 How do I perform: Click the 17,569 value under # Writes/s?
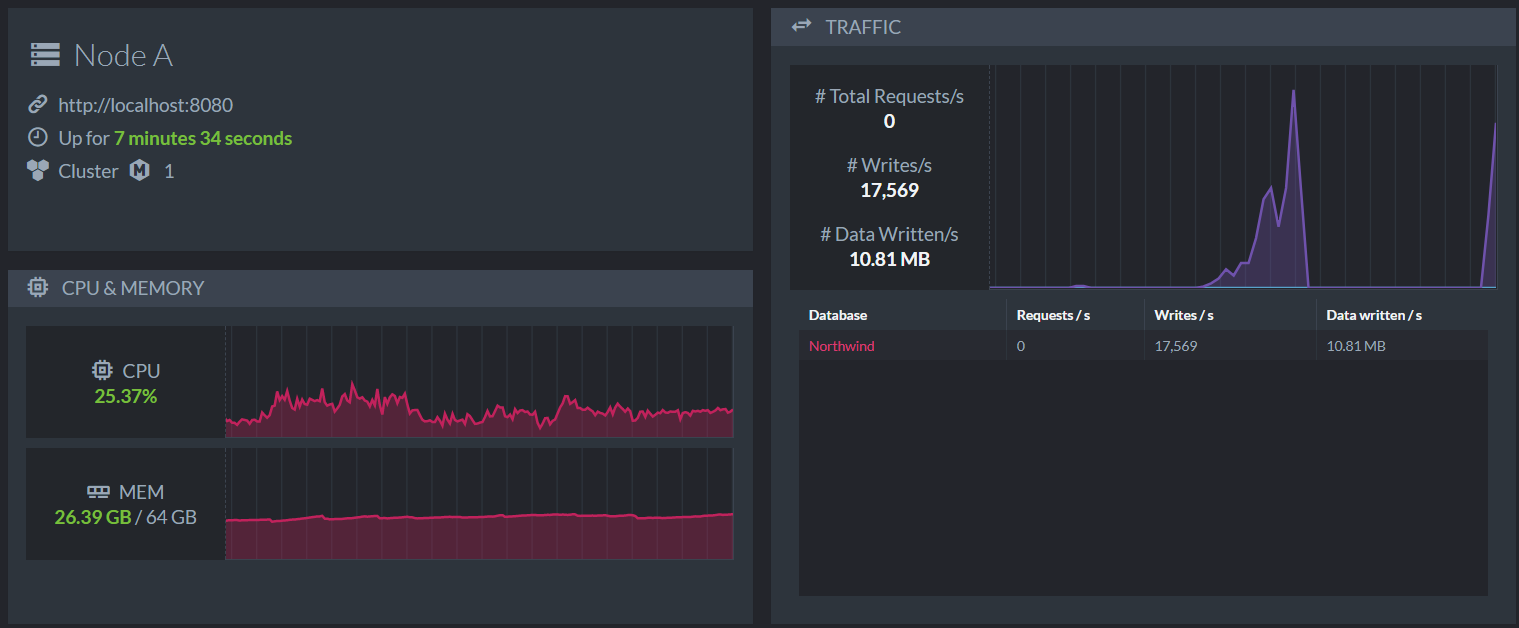[x=889, y=190]
